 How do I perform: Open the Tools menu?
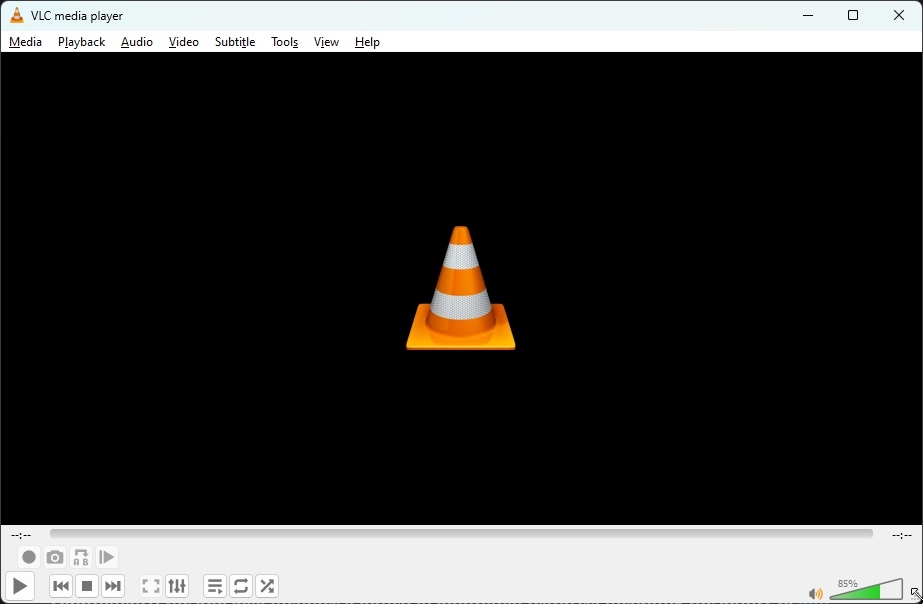[x=284, y=42]
